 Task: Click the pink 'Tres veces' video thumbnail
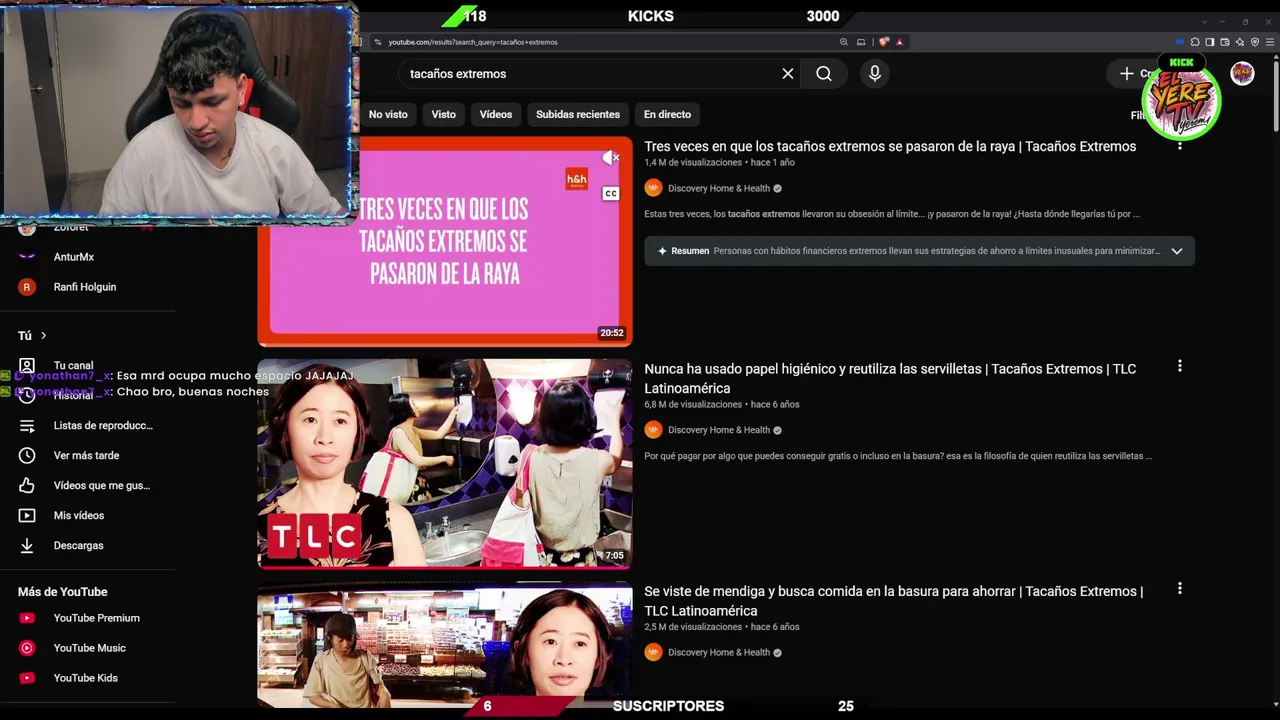445,241
